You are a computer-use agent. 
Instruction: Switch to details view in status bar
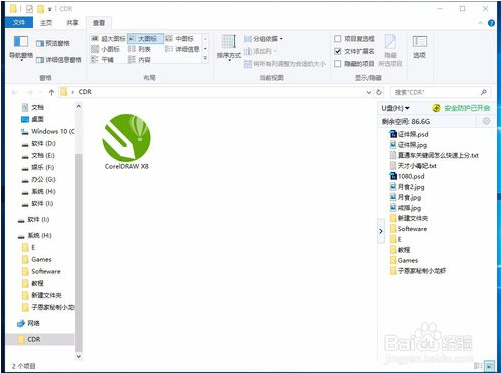(x=478, y=366)
